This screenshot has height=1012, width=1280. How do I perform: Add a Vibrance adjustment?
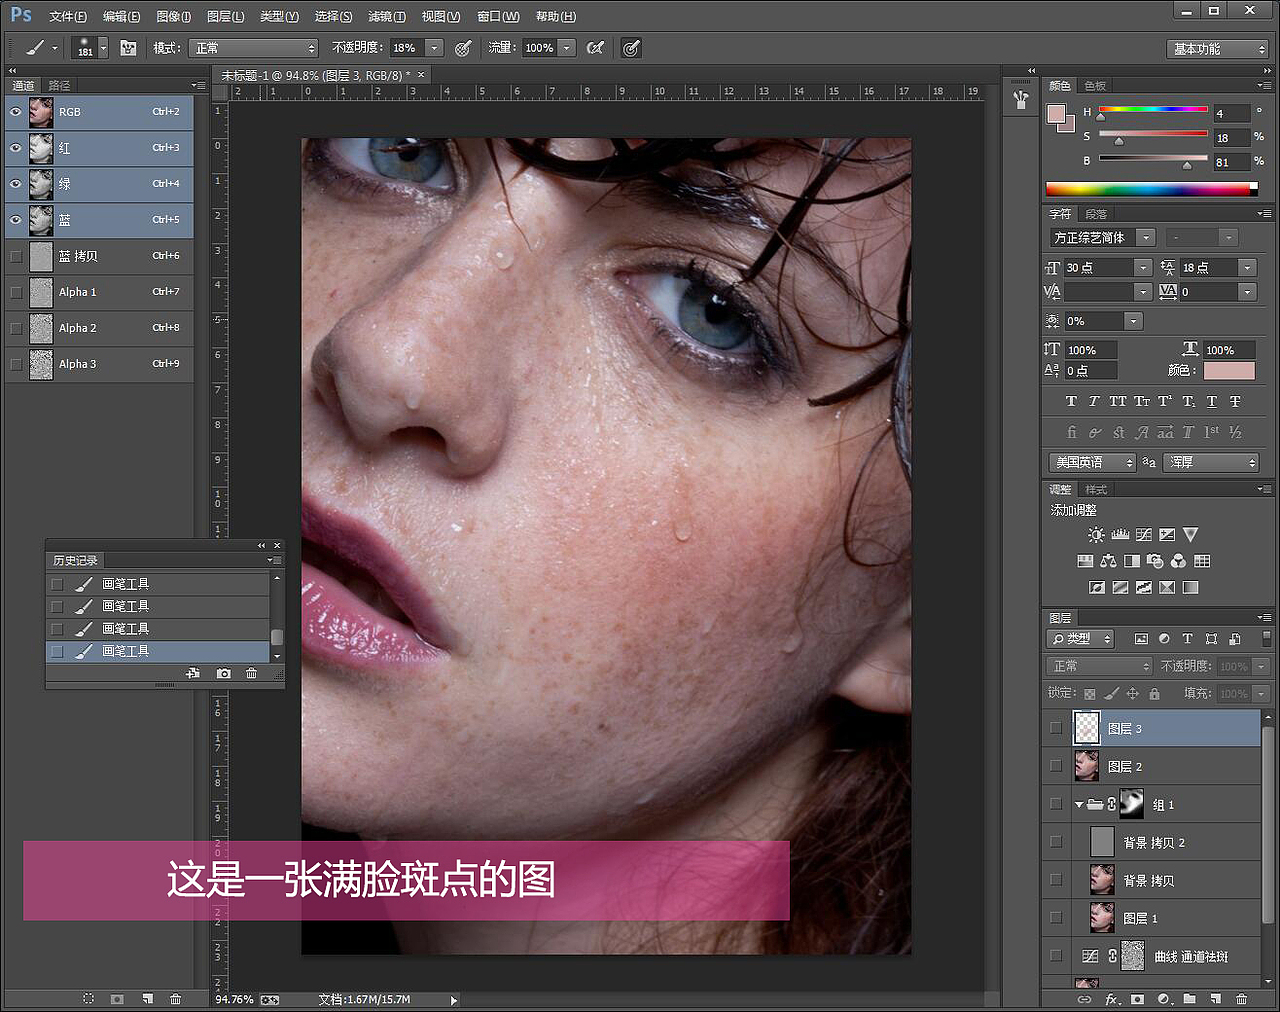coord(1190,535)
